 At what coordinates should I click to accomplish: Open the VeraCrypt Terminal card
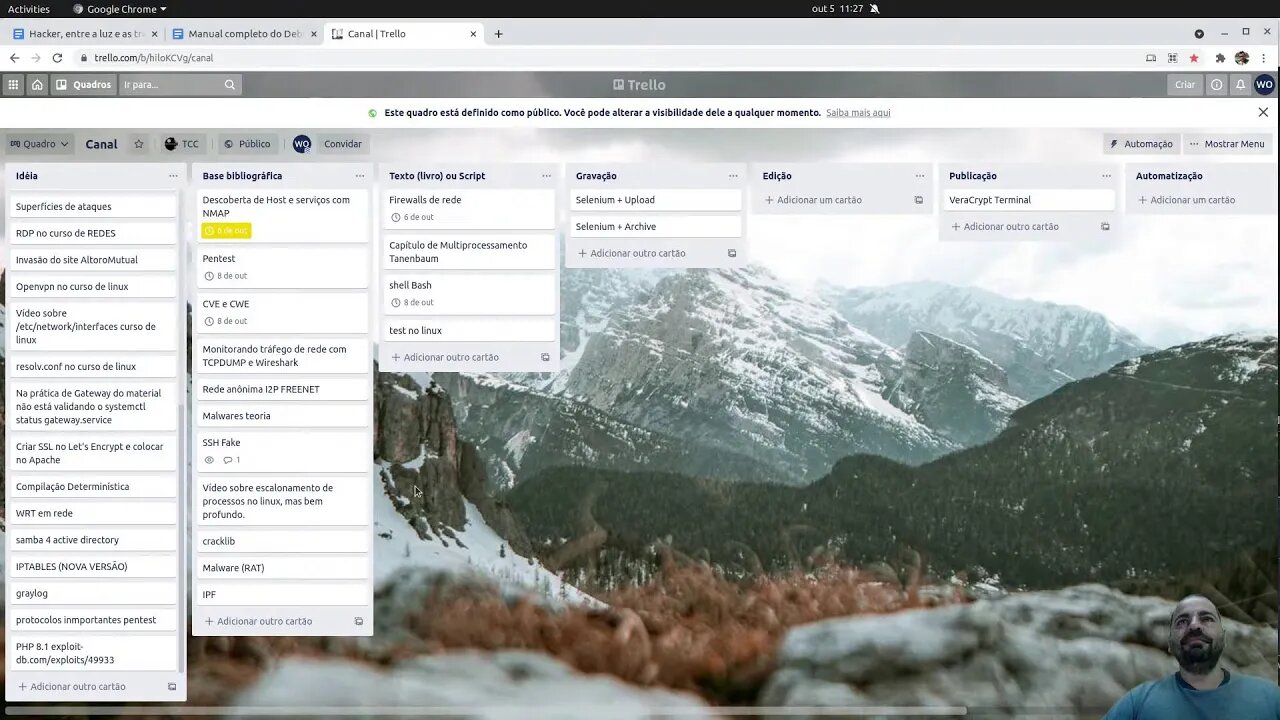click(1029, 200)
